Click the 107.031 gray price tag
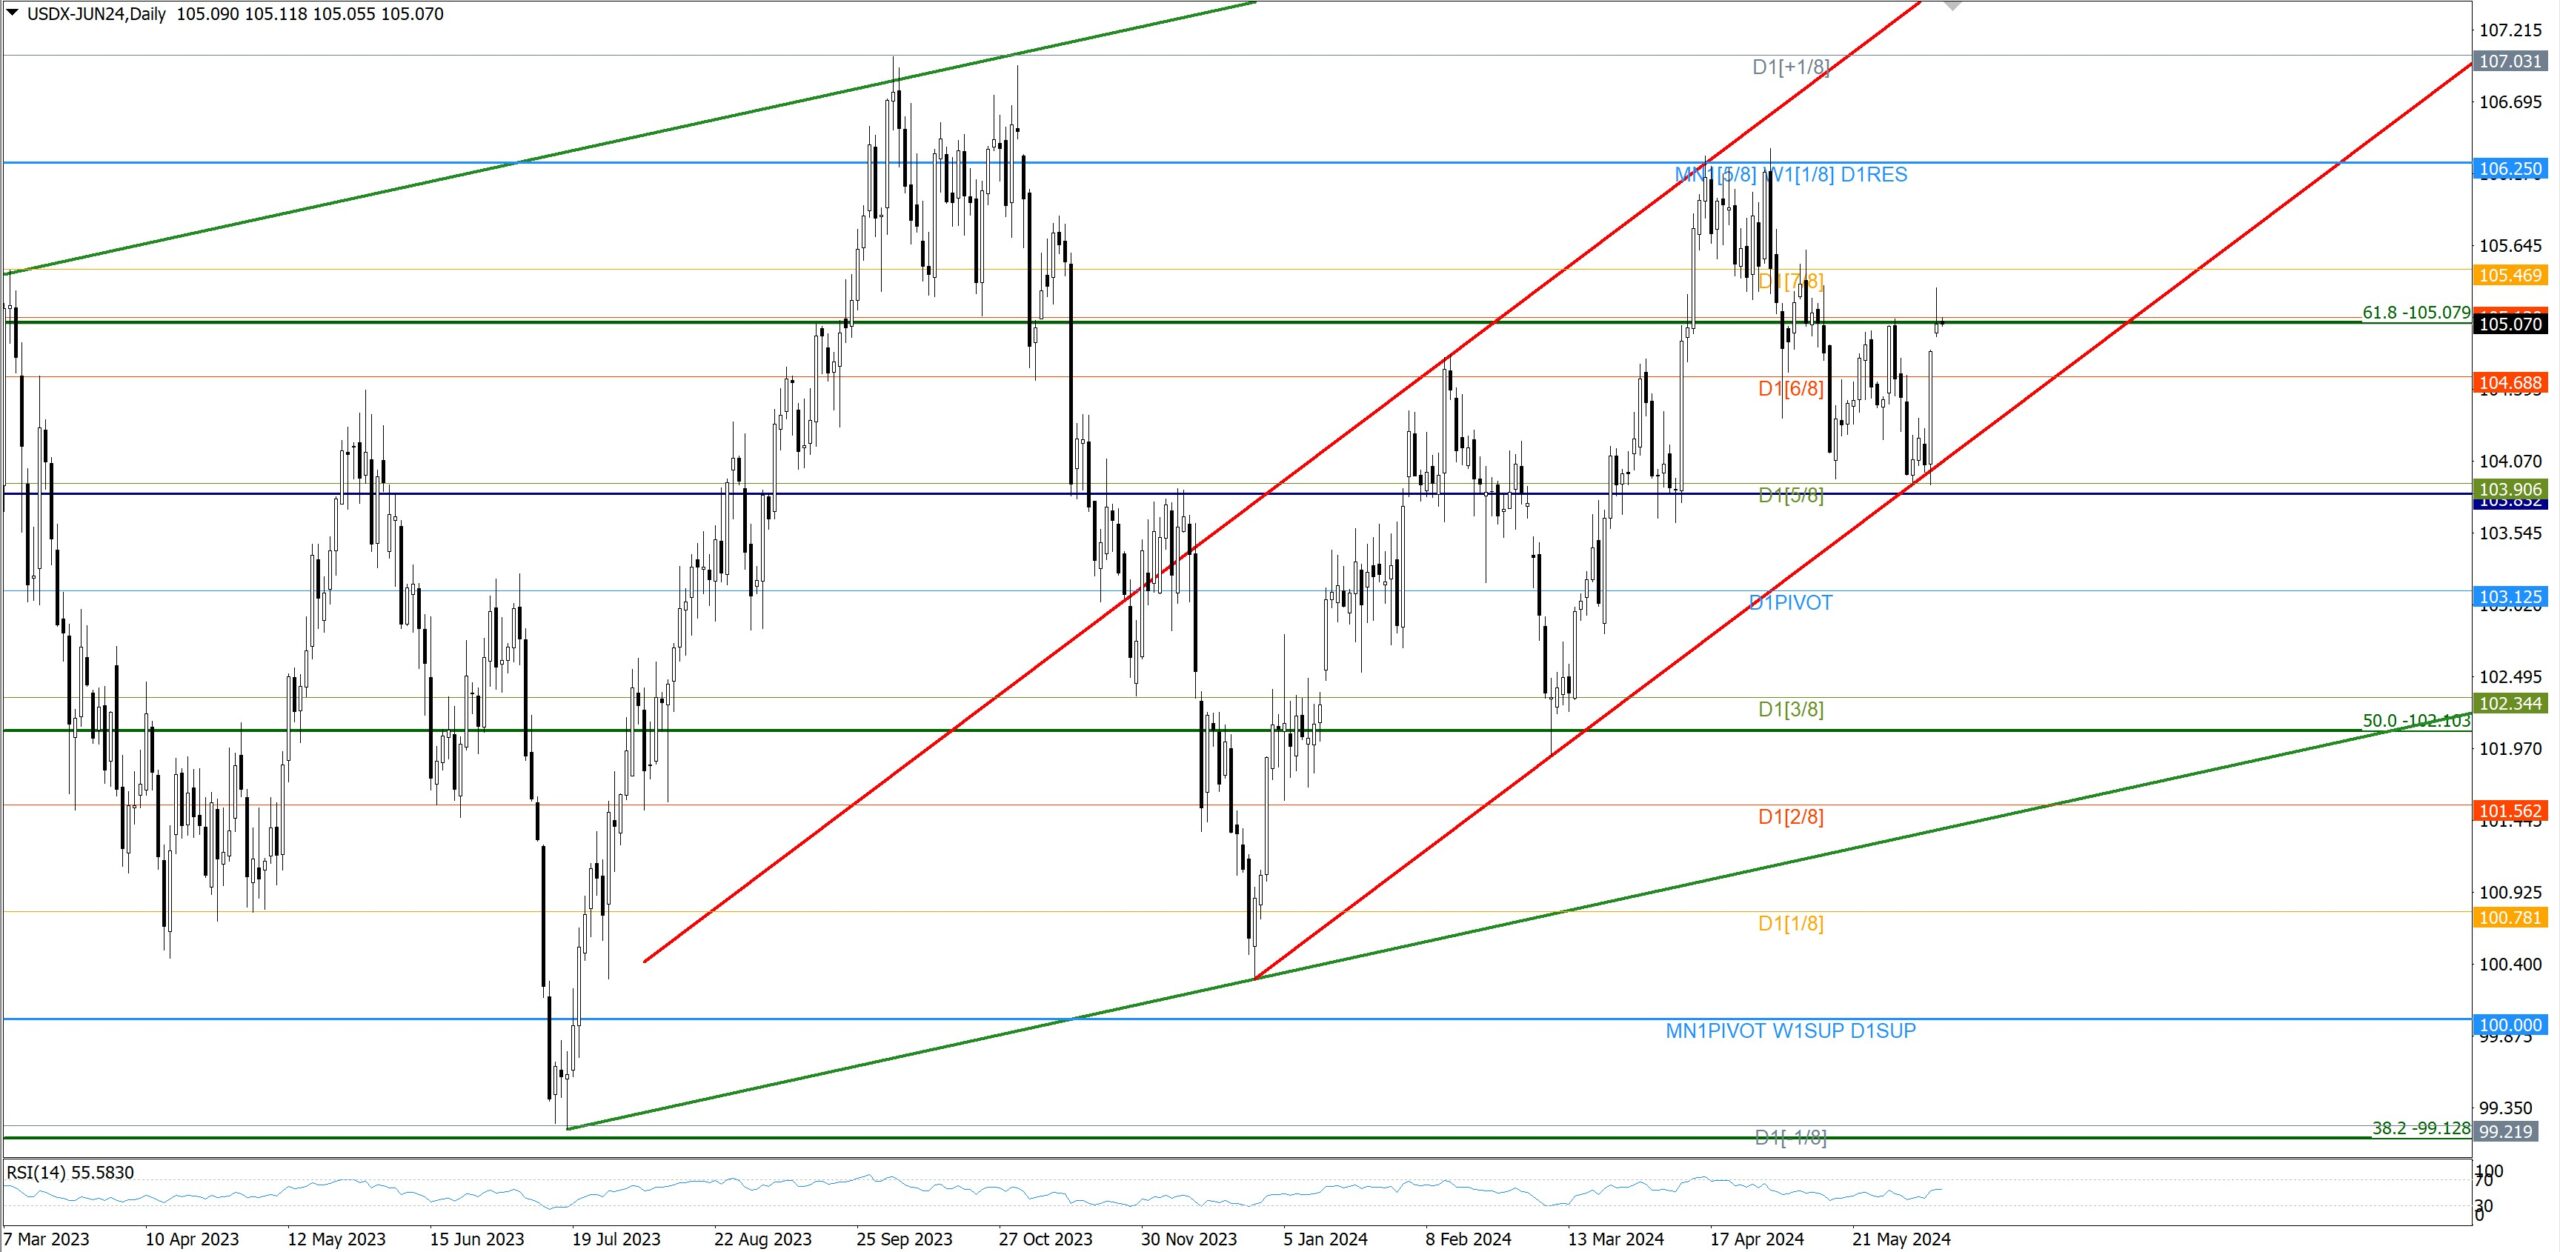Image resolution: width=2560 pixels, height=1252 pixels. coord(2509,61)
